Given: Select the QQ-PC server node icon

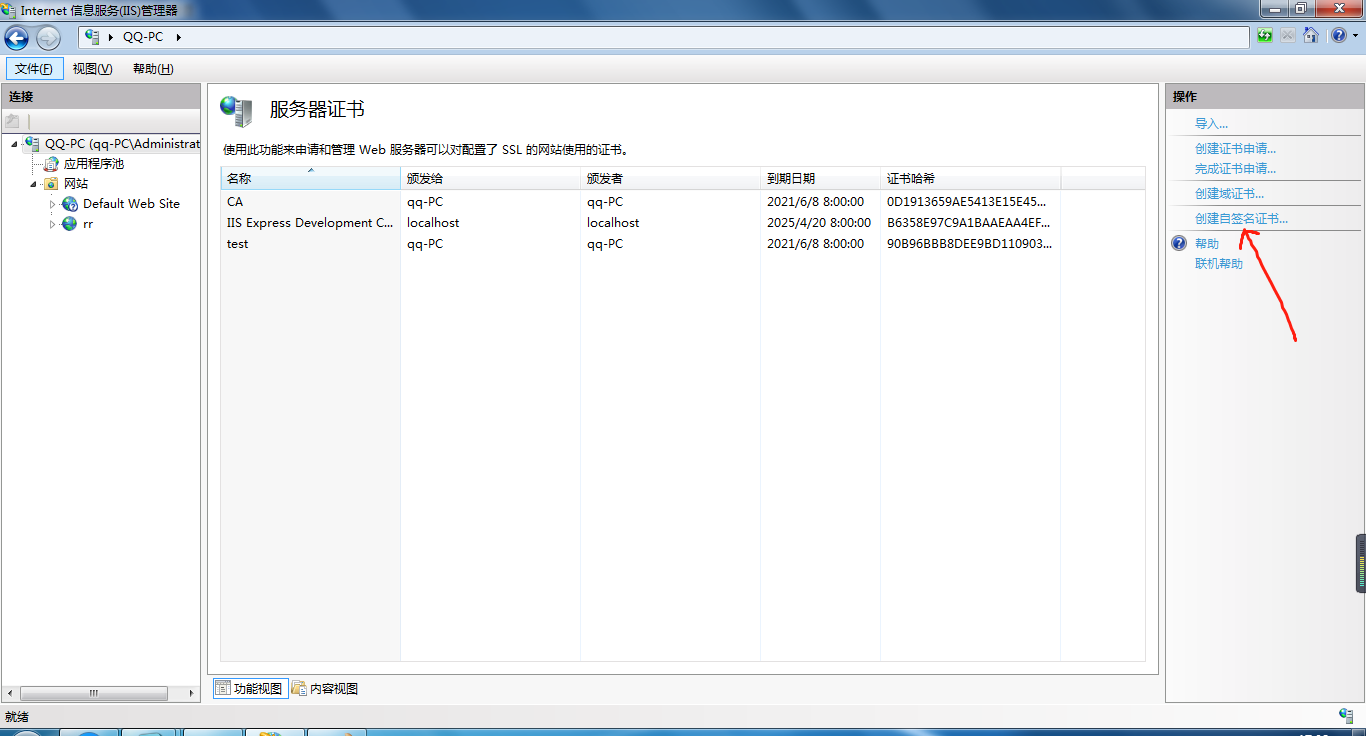Looking at the screenshot, I should point(33,144).
